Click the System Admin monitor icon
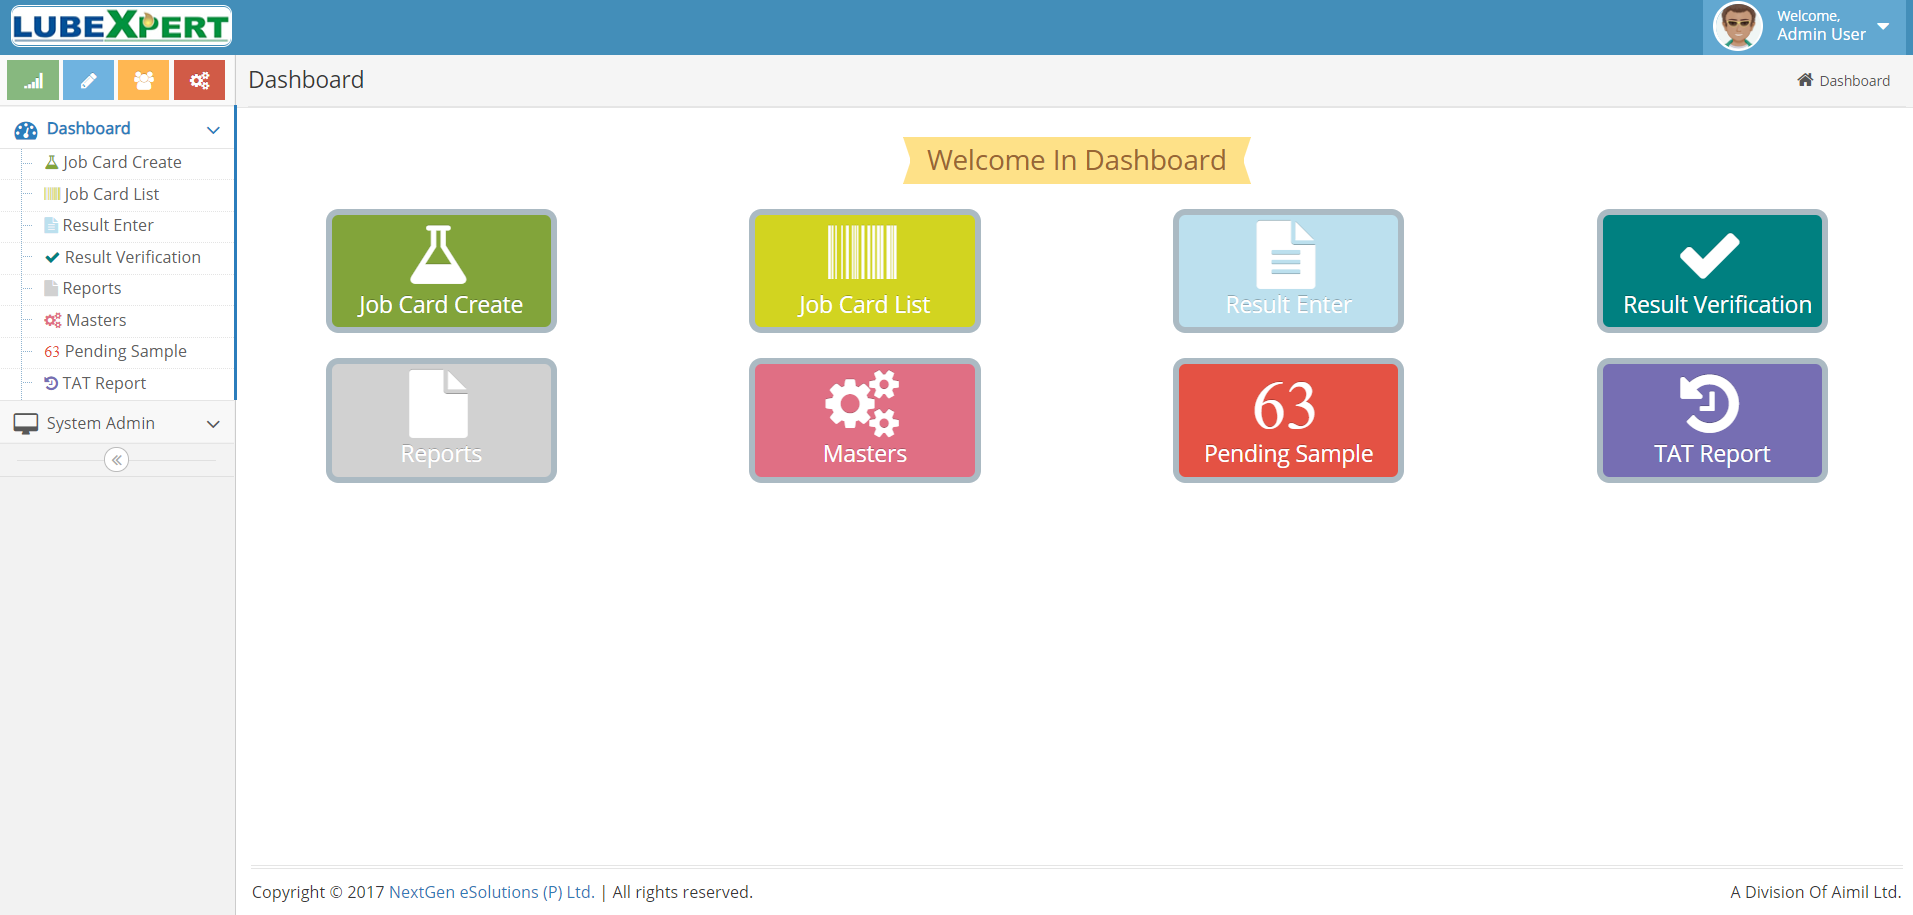The height and width of the screenshot is (915, 1913). (26, 424)
